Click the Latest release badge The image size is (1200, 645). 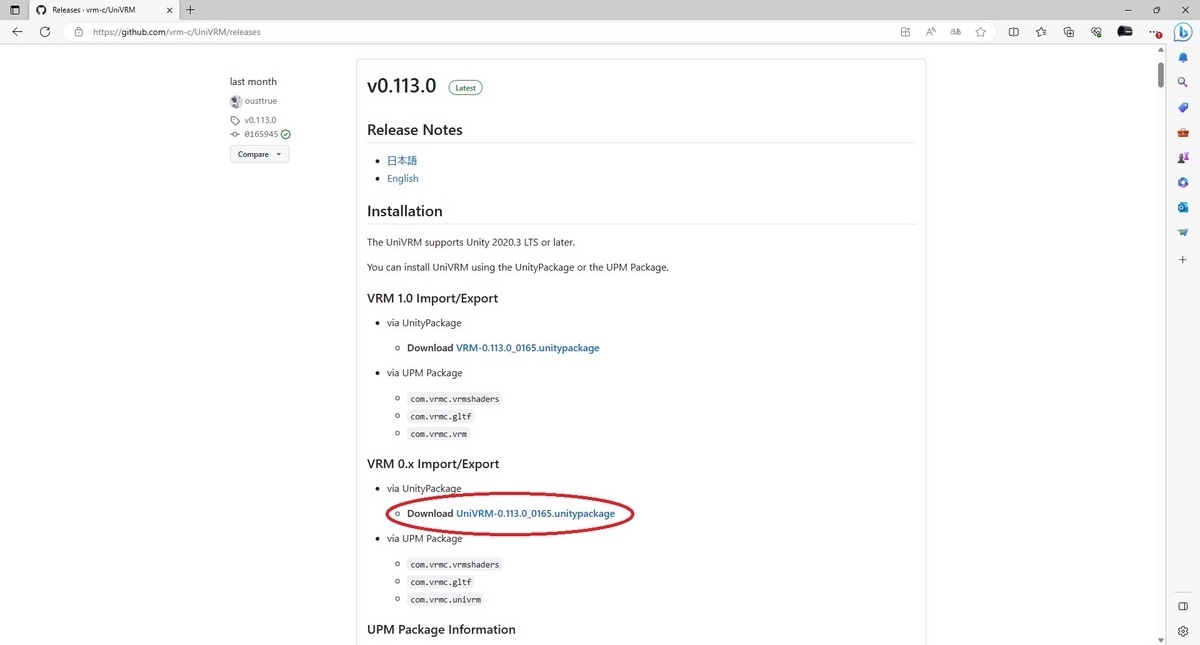465,87
